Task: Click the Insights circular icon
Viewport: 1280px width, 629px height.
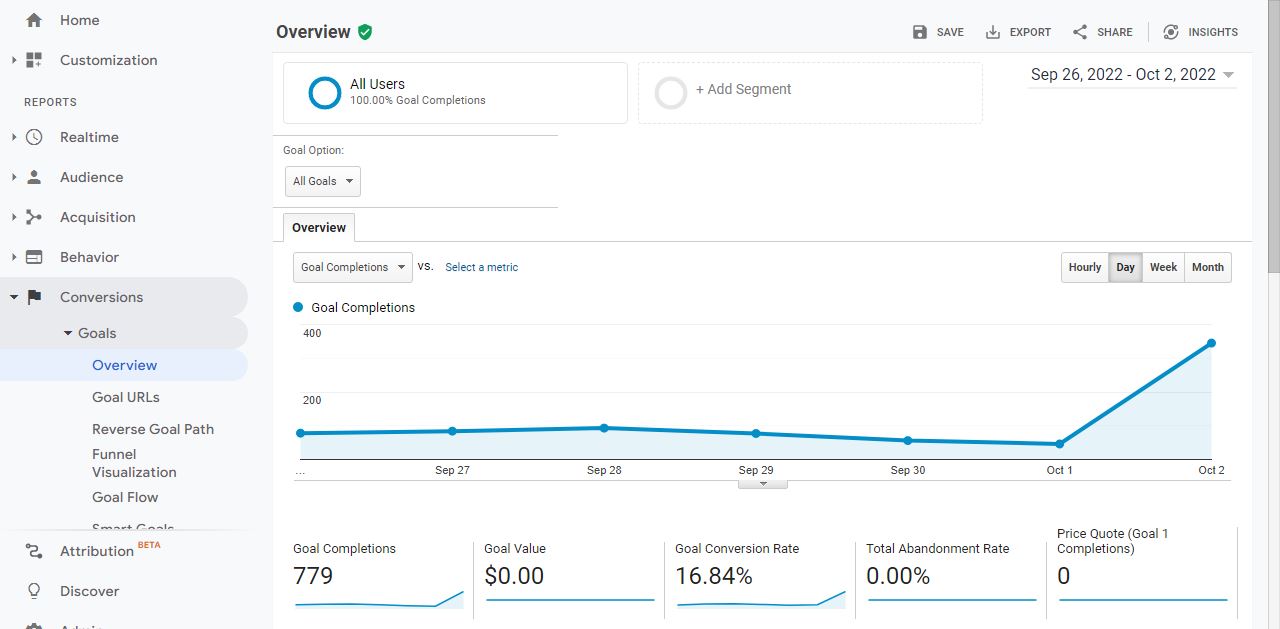Action: pyautogui.click(x=1171, y=32)
